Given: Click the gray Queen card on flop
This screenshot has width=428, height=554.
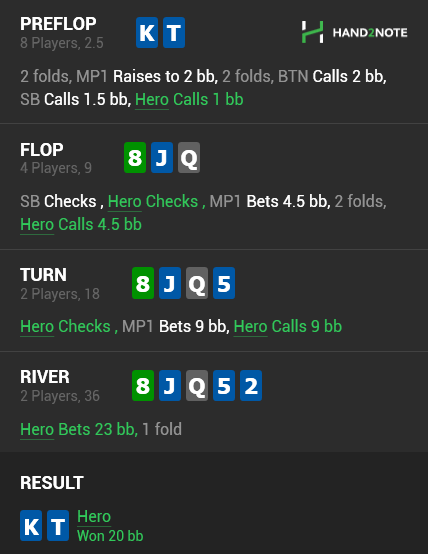Looking at the screenshot, I should point(189,158).
